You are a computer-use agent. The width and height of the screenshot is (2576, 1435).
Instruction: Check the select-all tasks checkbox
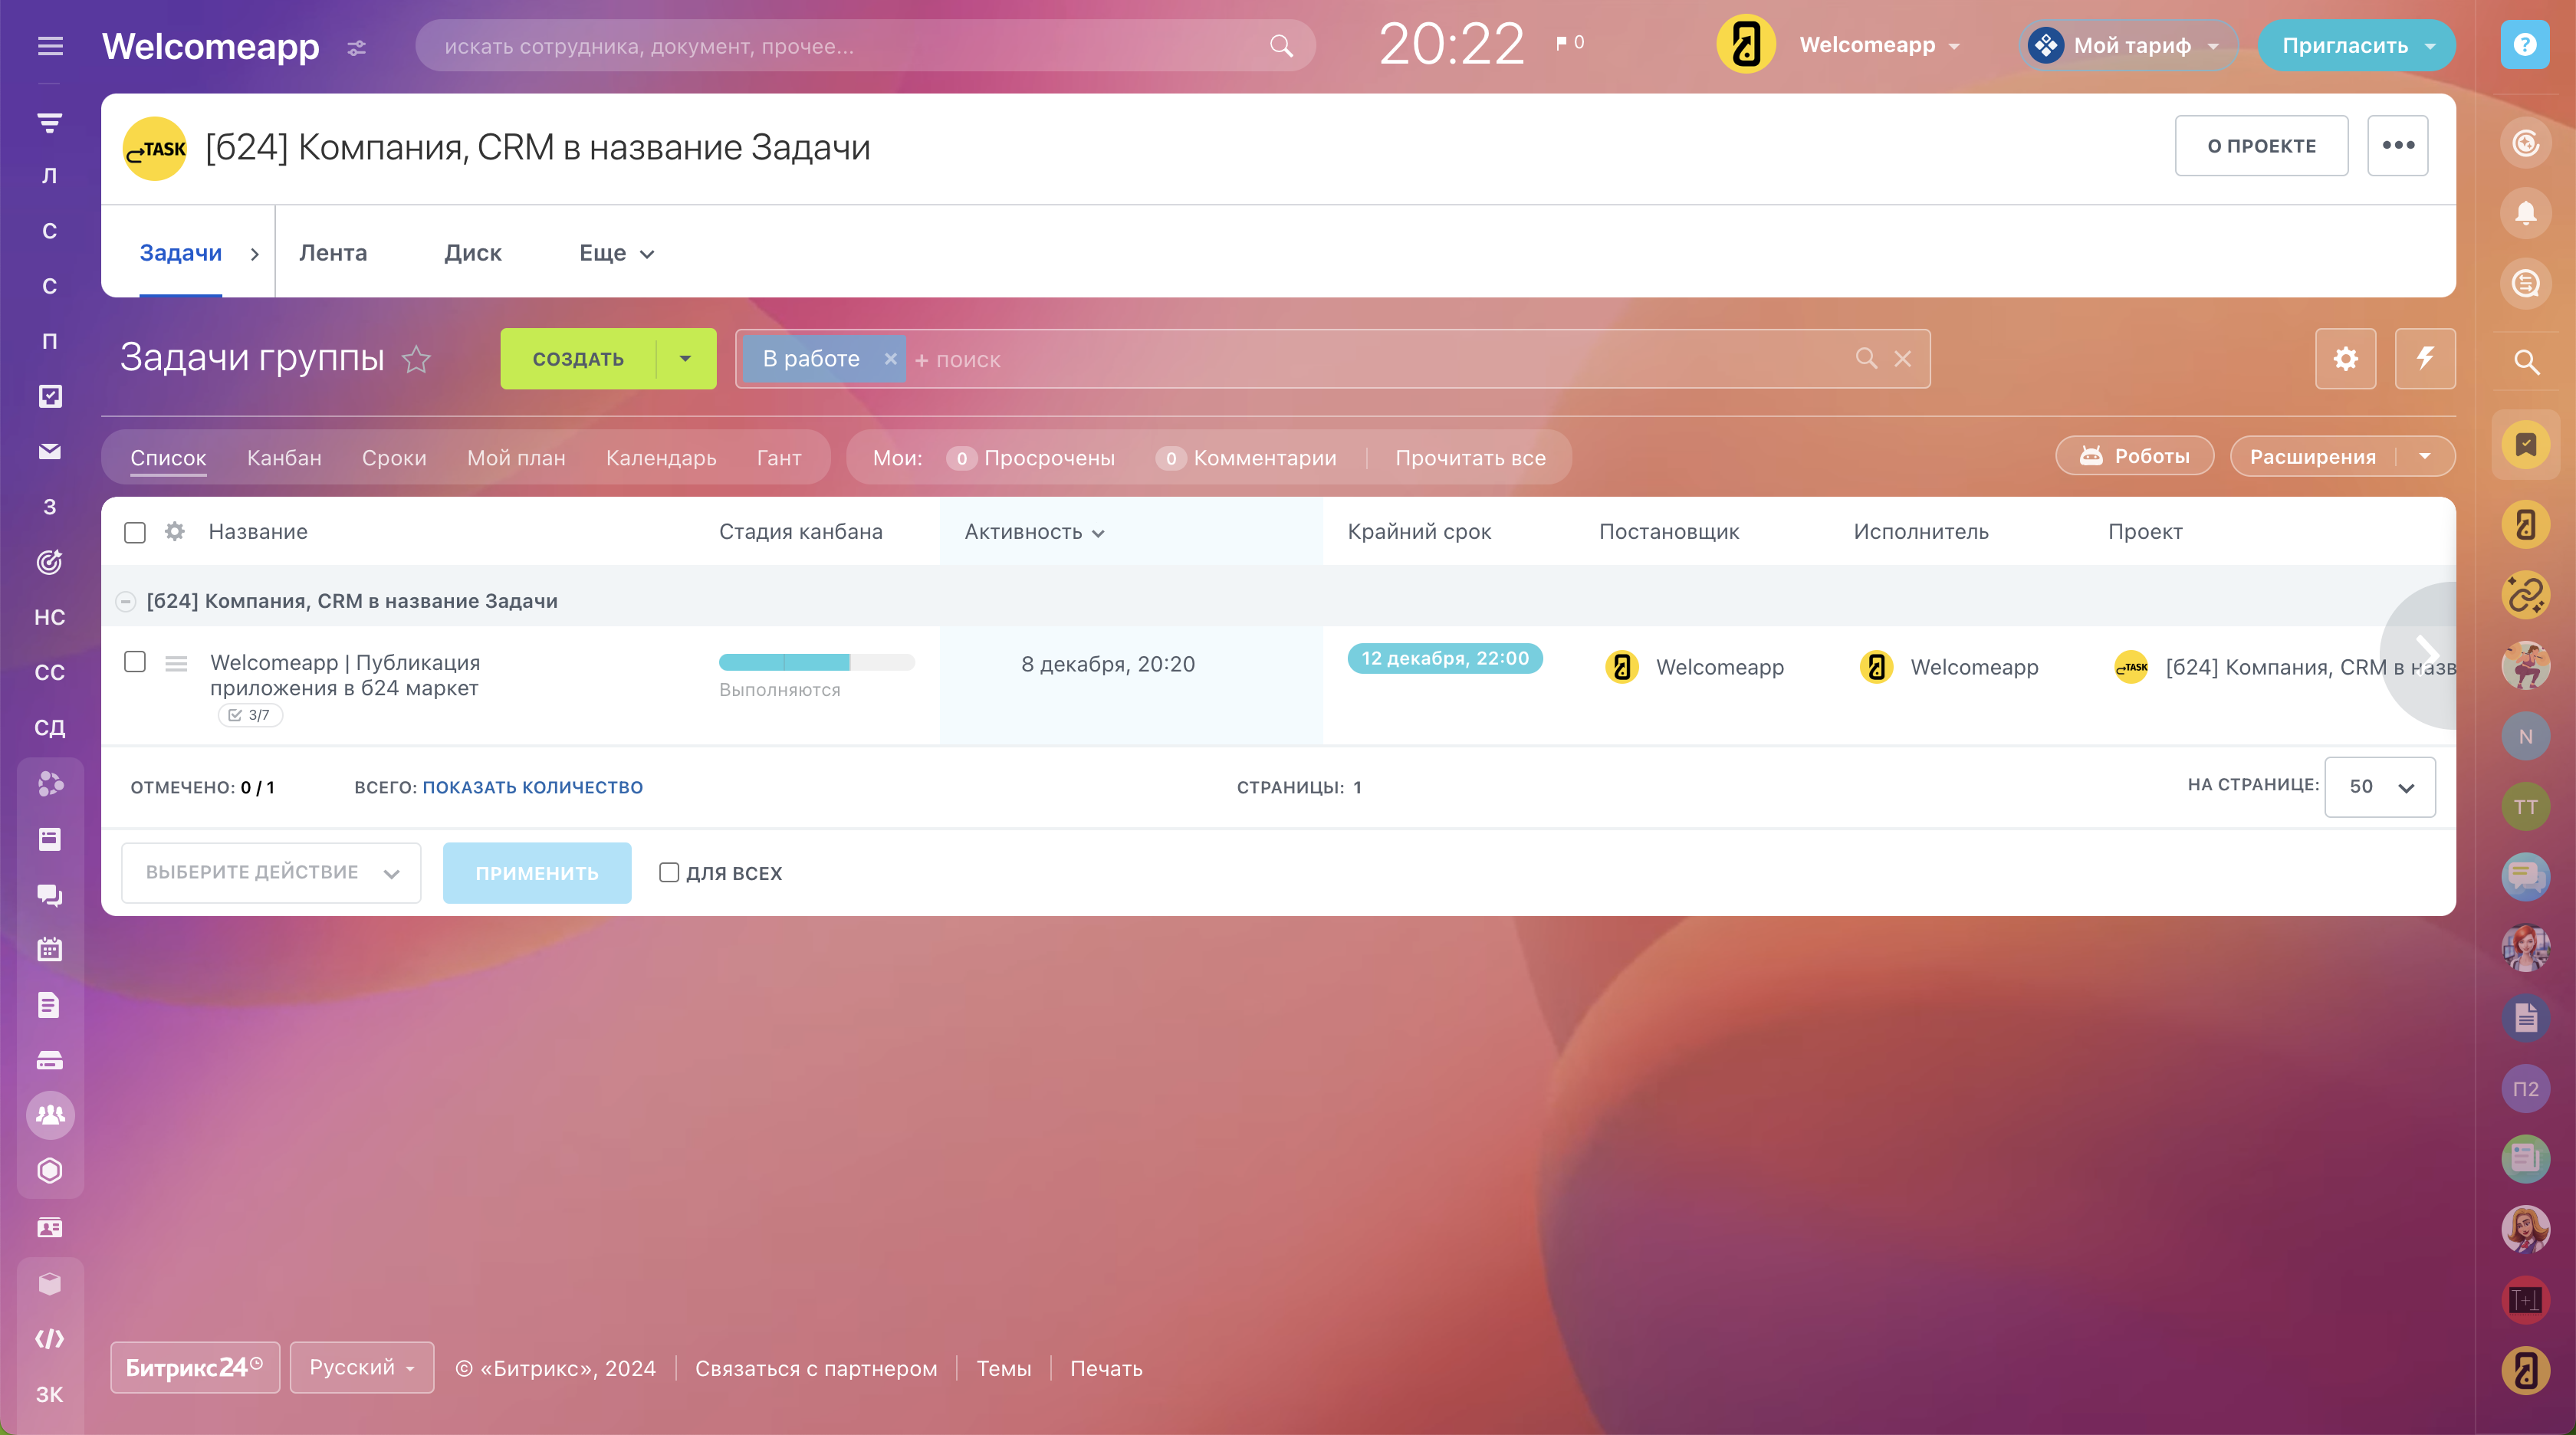135,532
